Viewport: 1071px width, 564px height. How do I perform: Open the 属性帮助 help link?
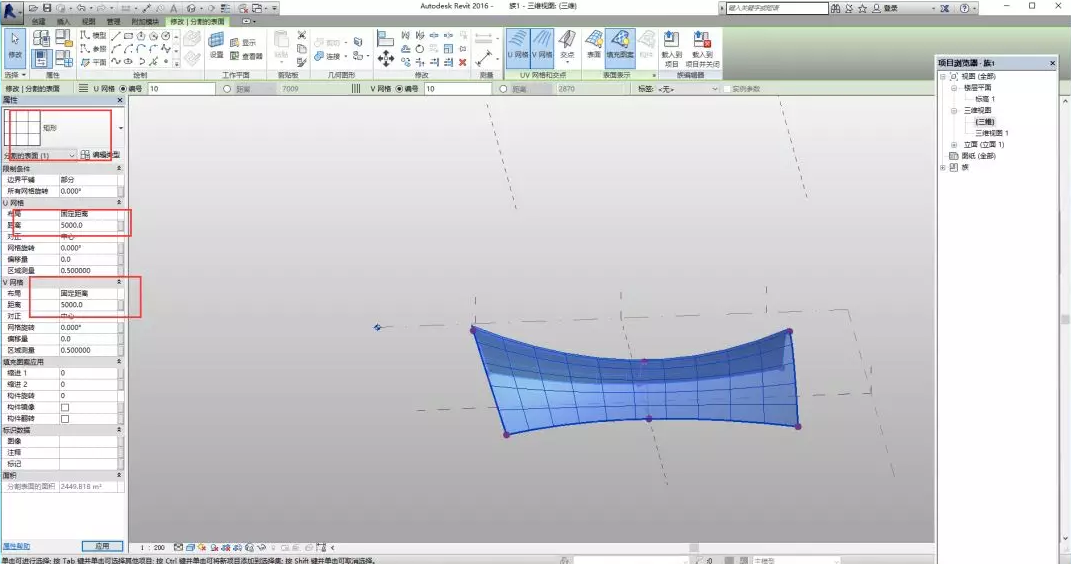point(17,547)
